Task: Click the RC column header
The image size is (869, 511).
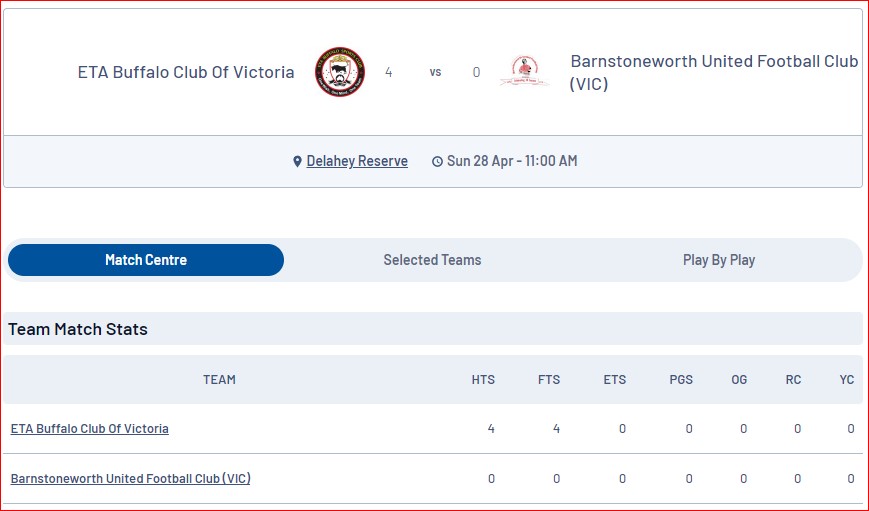Action: 793,380
